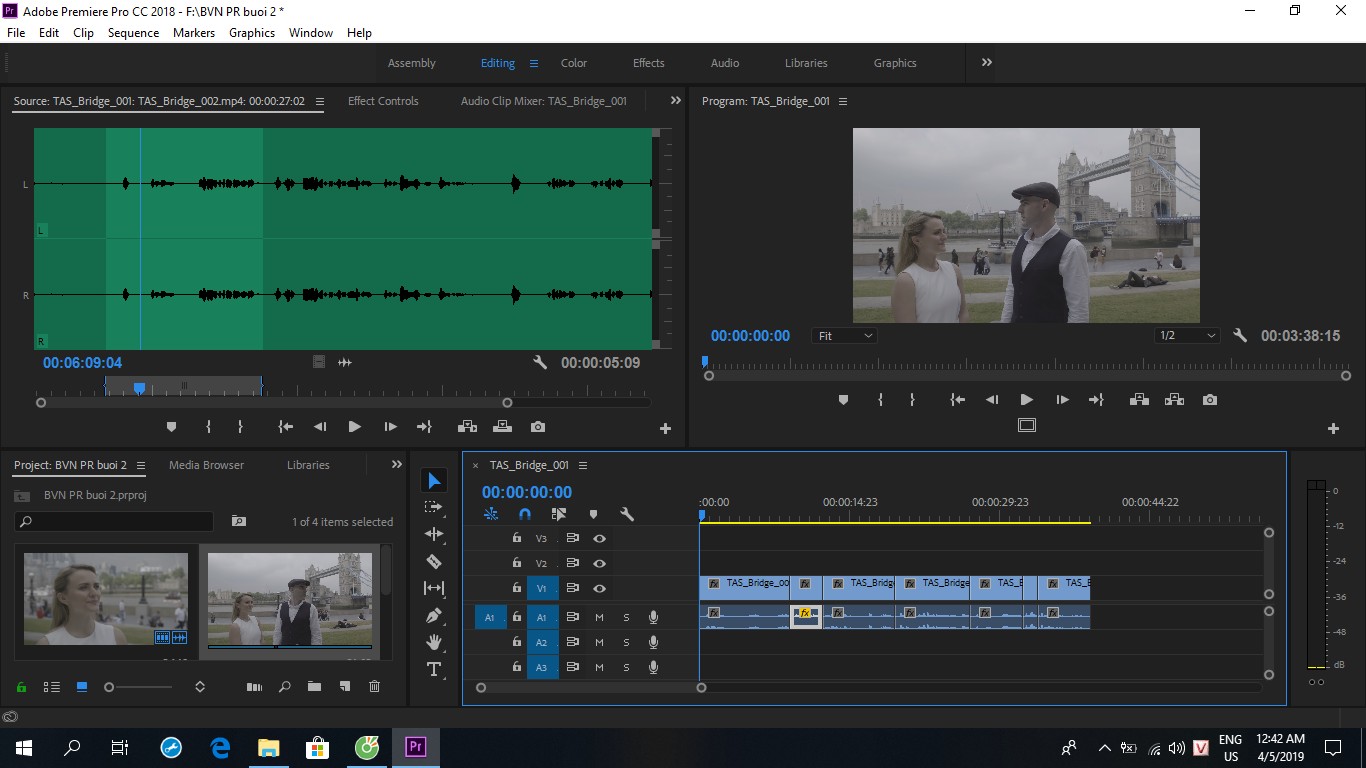Open timeline display settings wrench
1366x768 pixels.
coord(627,514)
